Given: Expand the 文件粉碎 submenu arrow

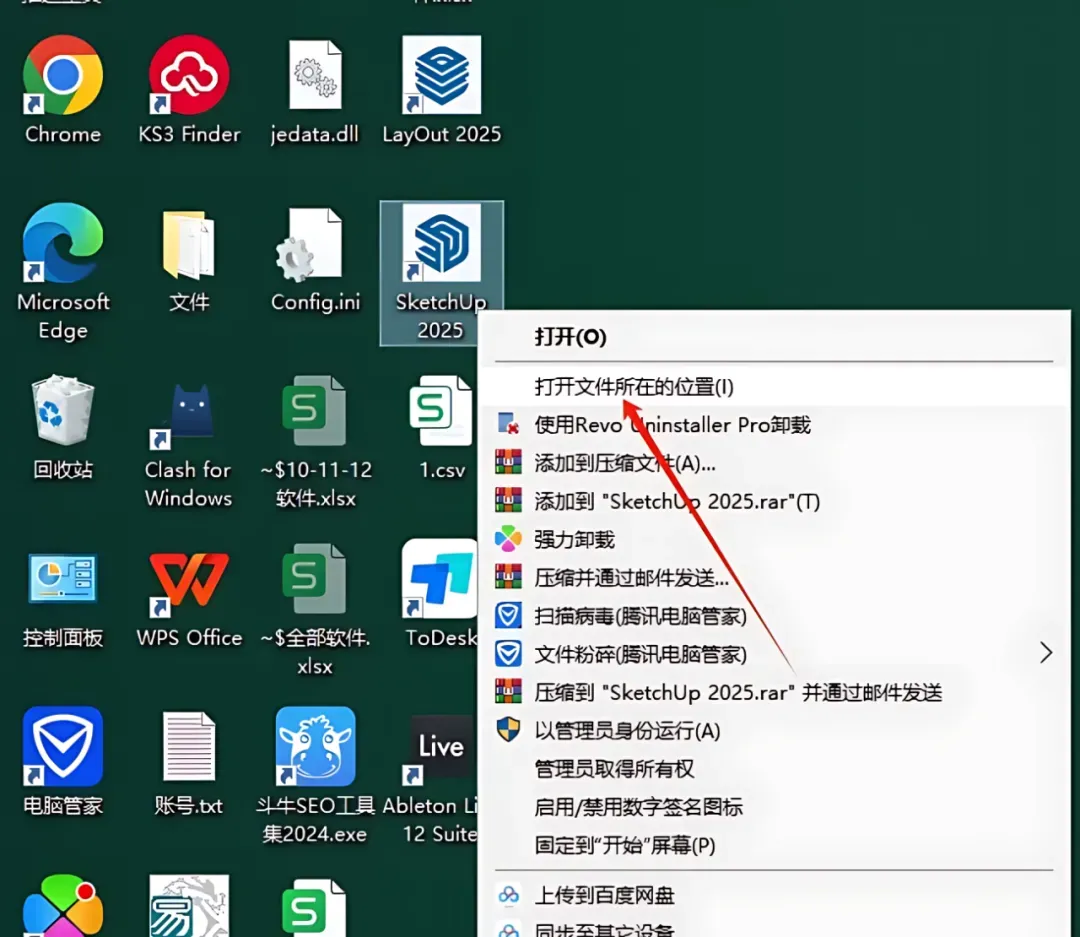Looking at the screenshot, I should (x=1046, y=652).
